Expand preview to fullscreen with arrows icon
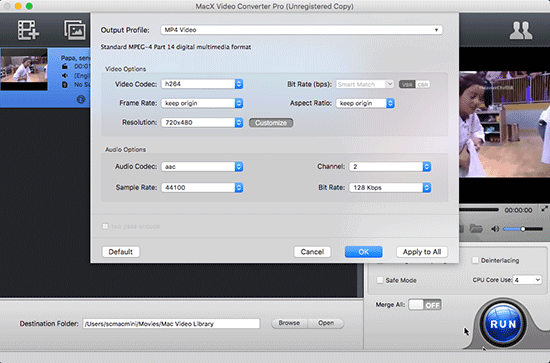 click(x=544, y=209)
